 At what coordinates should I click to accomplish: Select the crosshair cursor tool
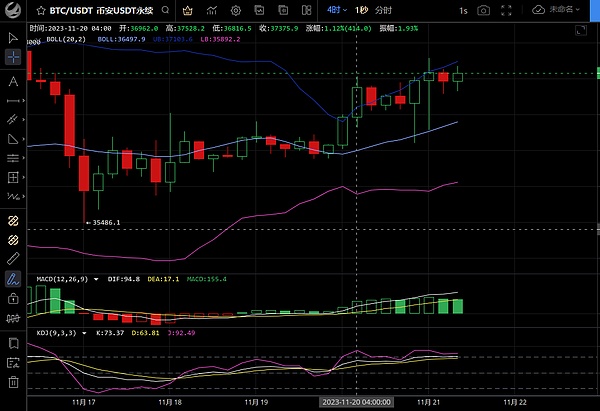click(13, 57)
